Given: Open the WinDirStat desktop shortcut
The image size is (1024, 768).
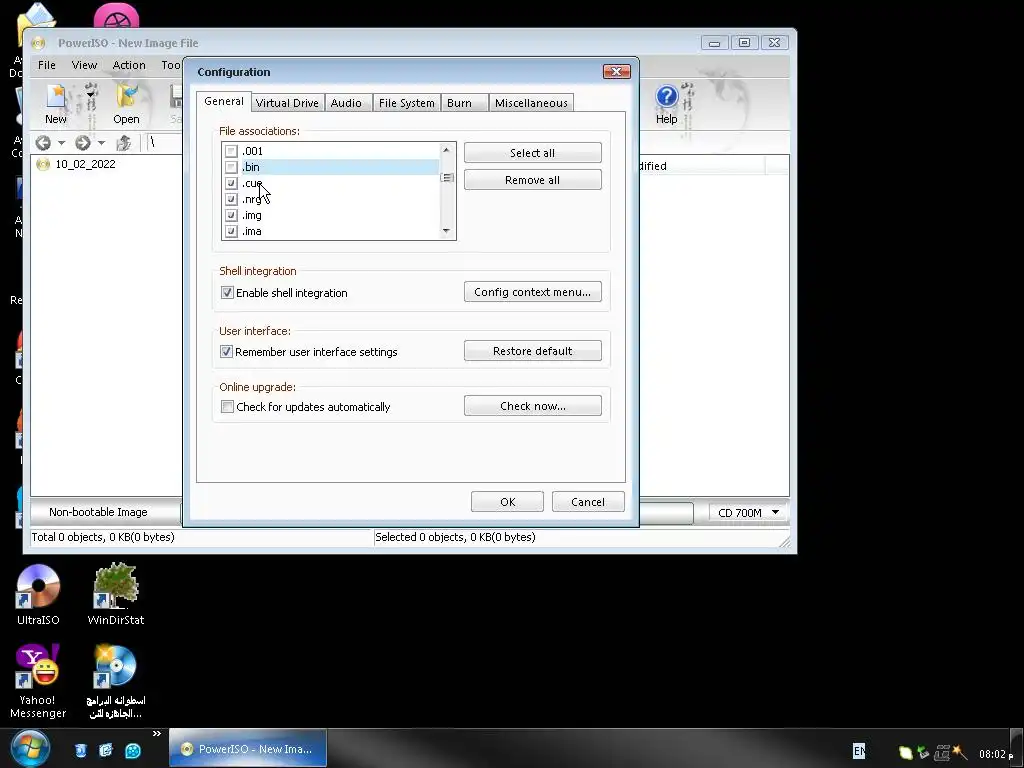Looking at the screenshot, I should tap(116, 594).
